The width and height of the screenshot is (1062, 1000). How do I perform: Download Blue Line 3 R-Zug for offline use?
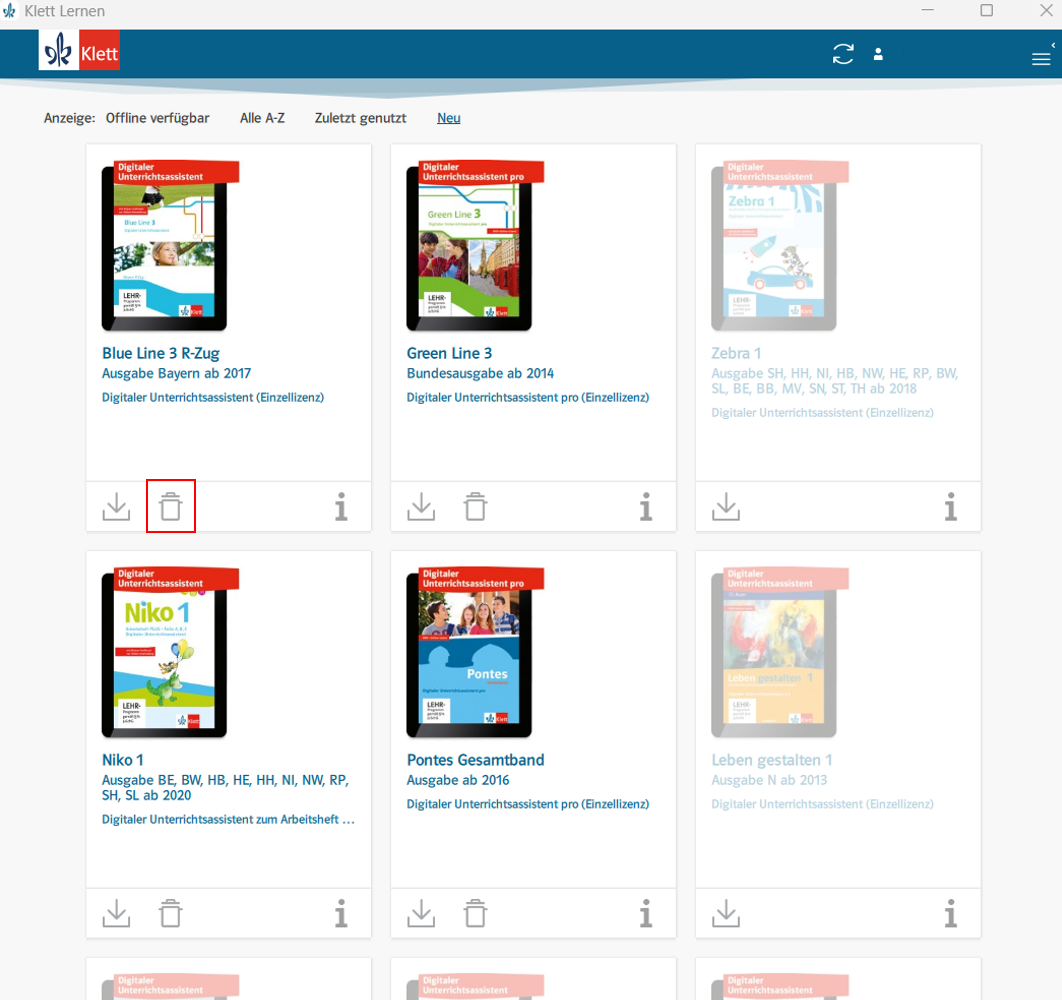[116, 506]
